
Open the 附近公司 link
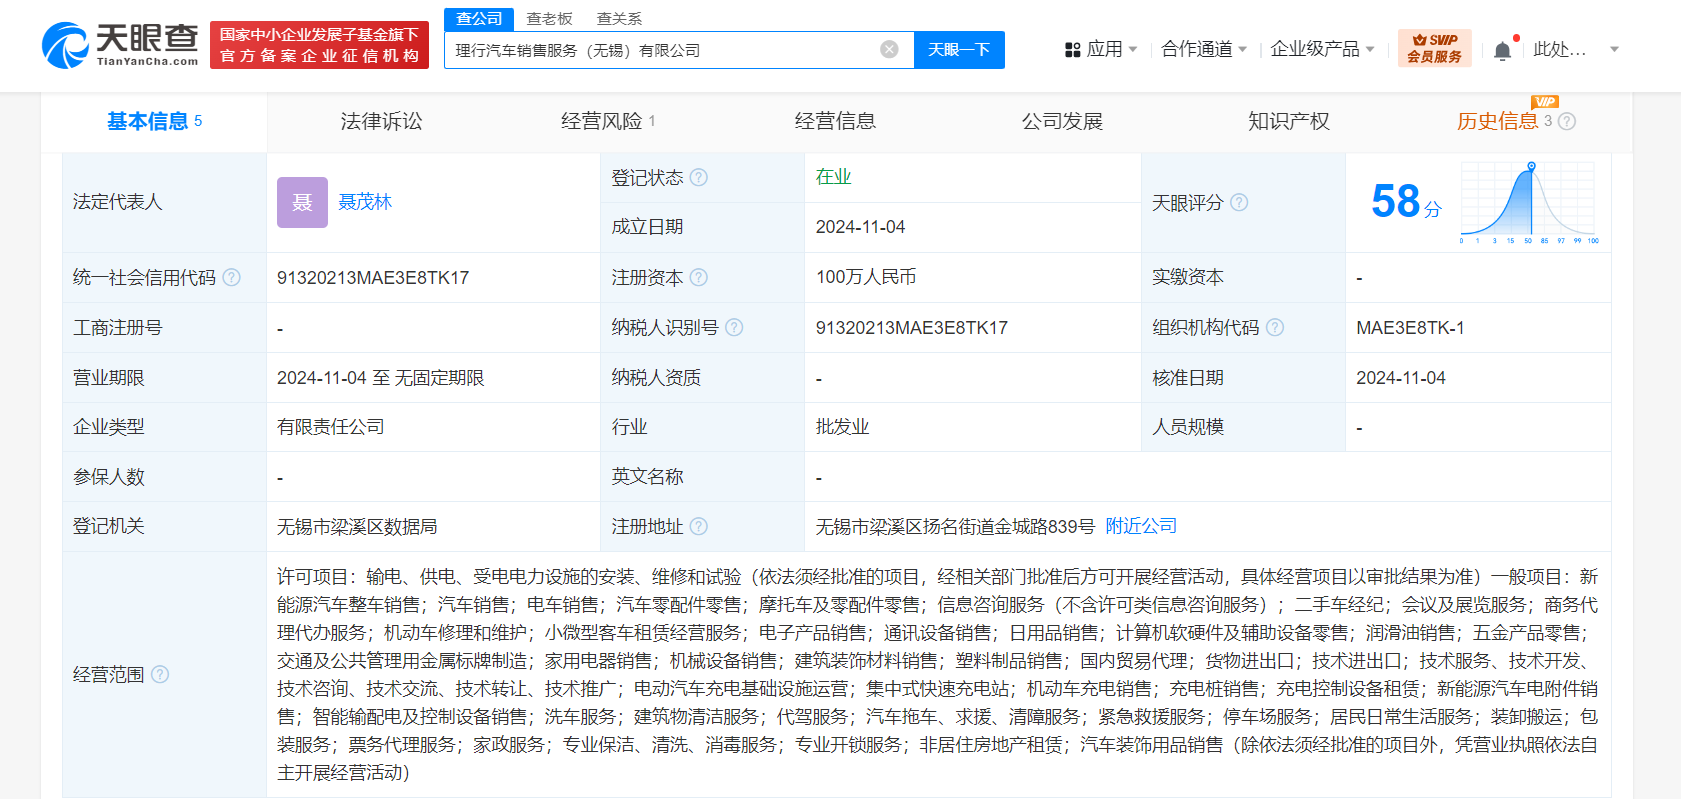[1141, 526]
